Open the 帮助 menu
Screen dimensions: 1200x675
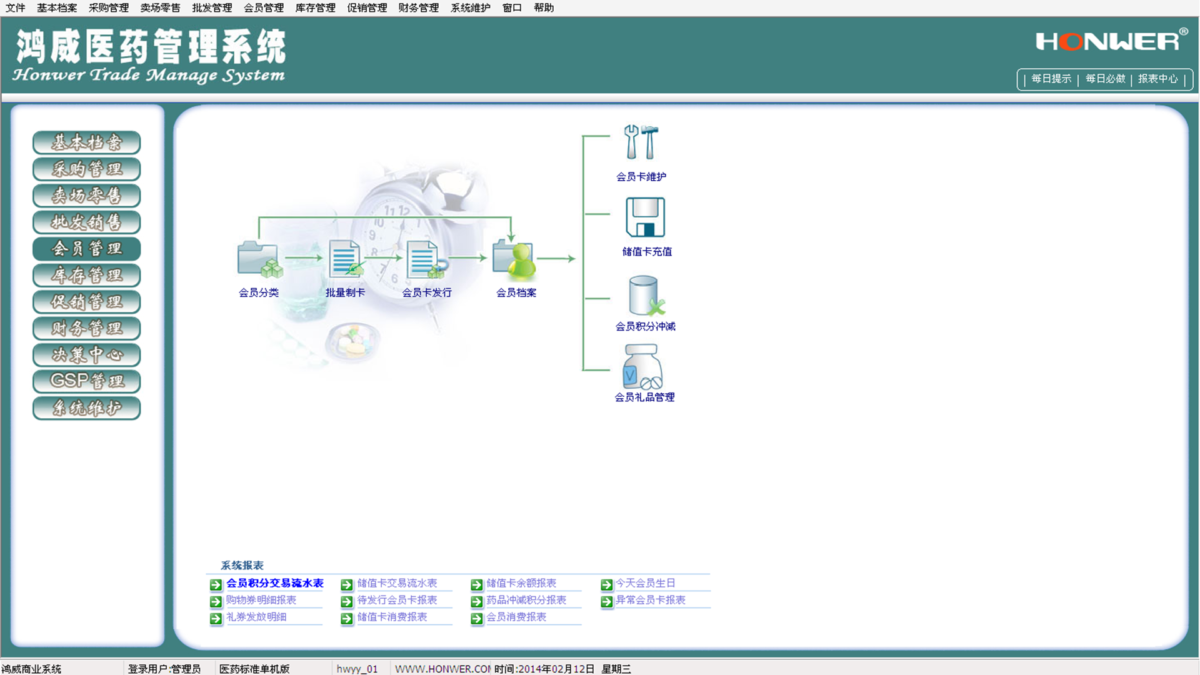(544, 8)
